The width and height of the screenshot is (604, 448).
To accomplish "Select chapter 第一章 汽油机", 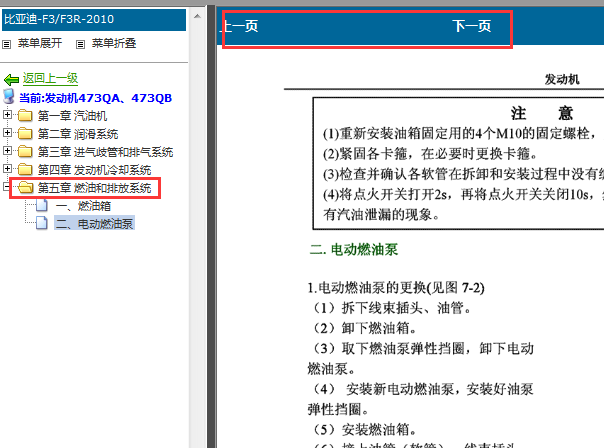I will pyautogui.click(x=72, y=116).
